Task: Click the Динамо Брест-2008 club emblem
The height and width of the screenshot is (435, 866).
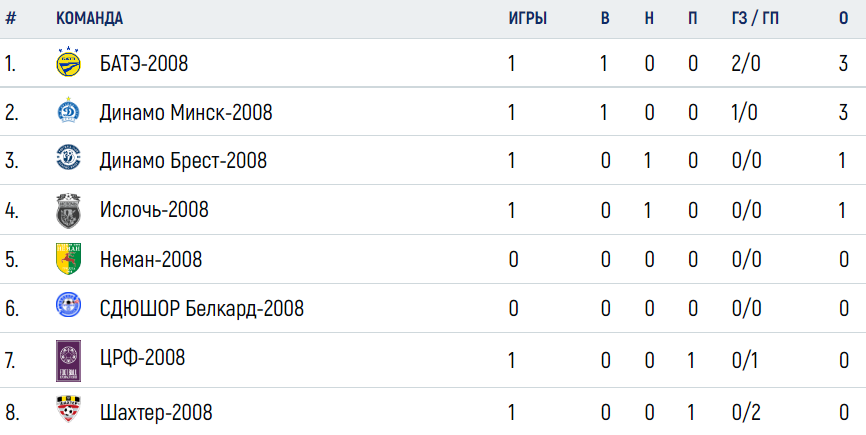Action: tap(68, 158)
